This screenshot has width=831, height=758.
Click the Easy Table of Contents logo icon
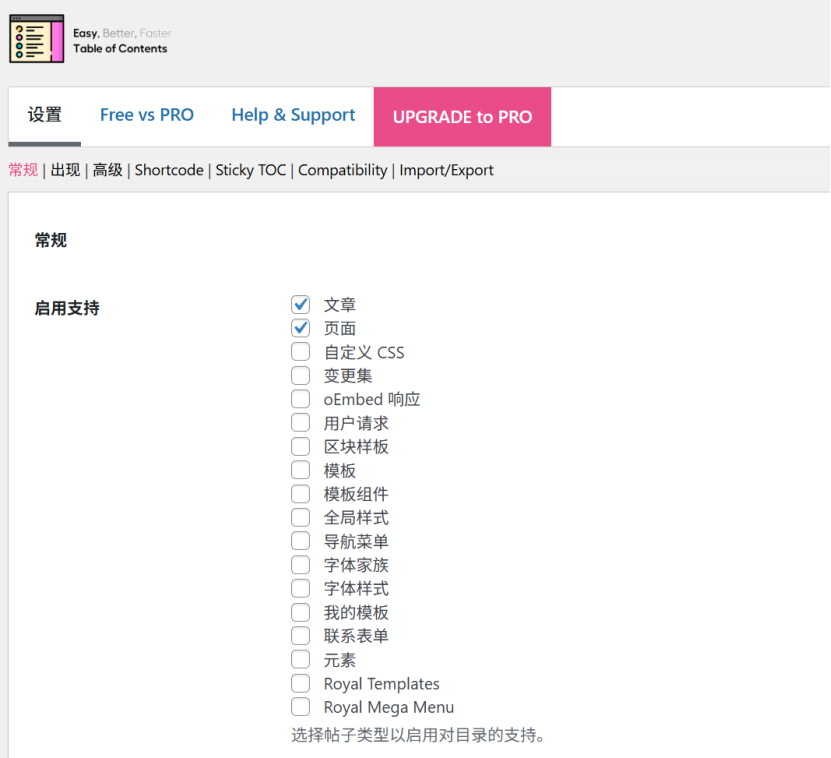[x=37, y=39]
